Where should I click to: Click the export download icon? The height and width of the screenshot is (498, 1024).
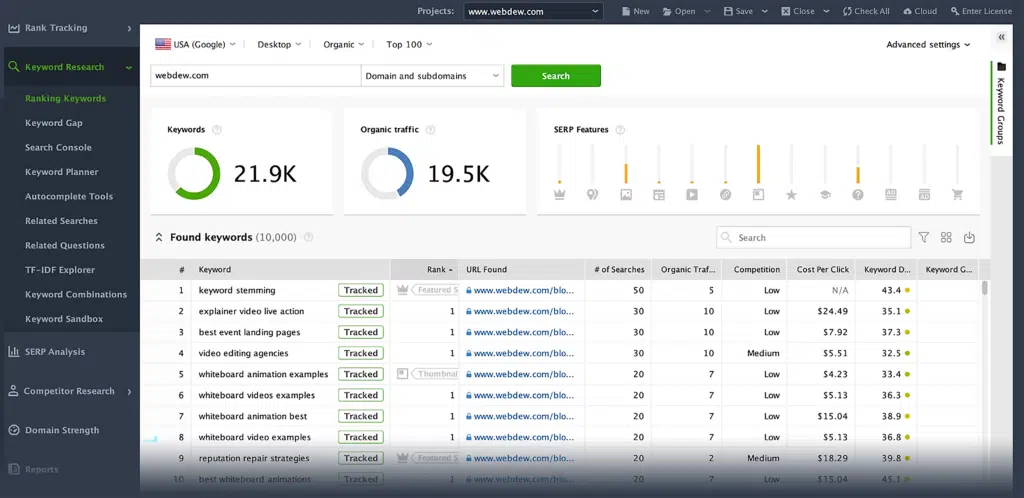pos(969,238)
